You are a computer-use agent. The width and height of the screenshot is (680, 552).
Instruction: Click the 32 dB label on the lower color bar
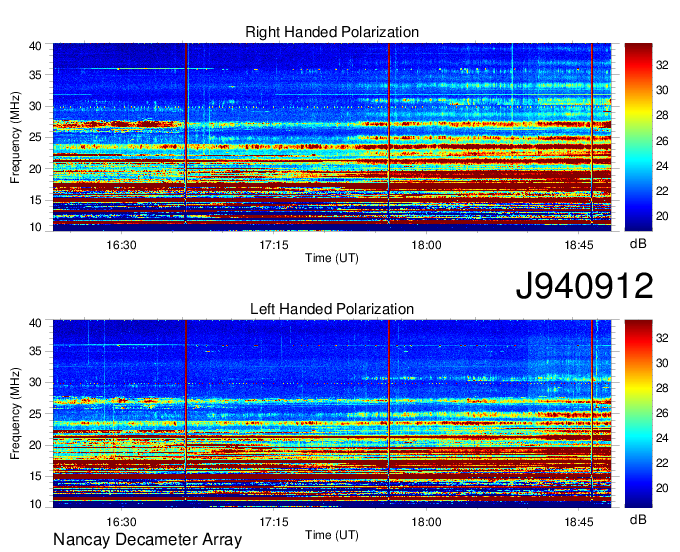[x=662, y=338]
